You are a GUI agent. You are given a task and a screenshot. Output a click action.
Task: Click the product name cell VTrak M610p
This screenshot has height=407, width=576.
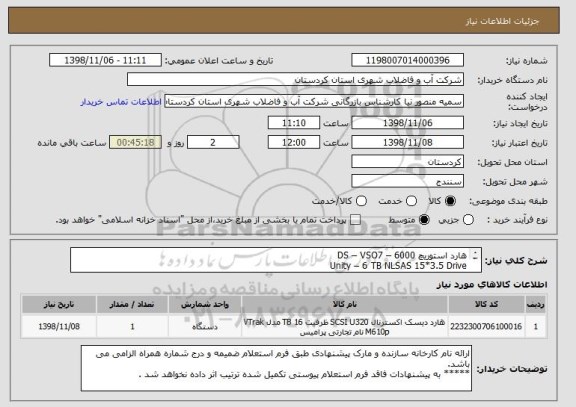(345, 326)
